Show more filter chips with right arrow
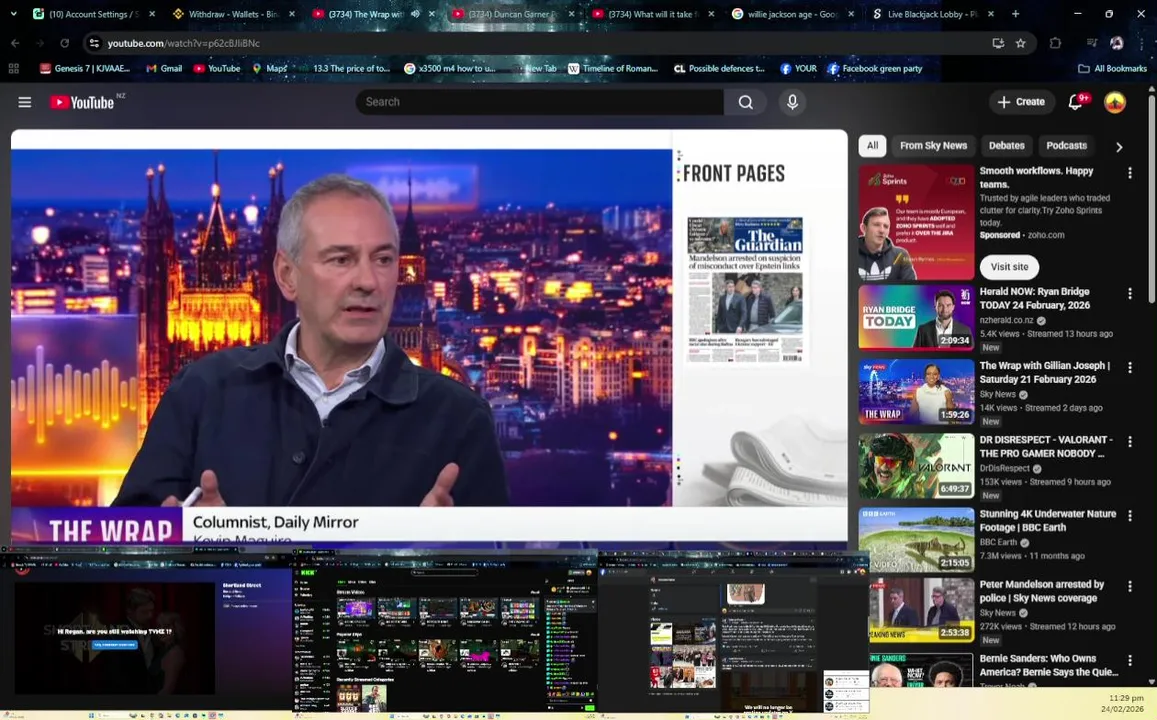 (1119, 147)
